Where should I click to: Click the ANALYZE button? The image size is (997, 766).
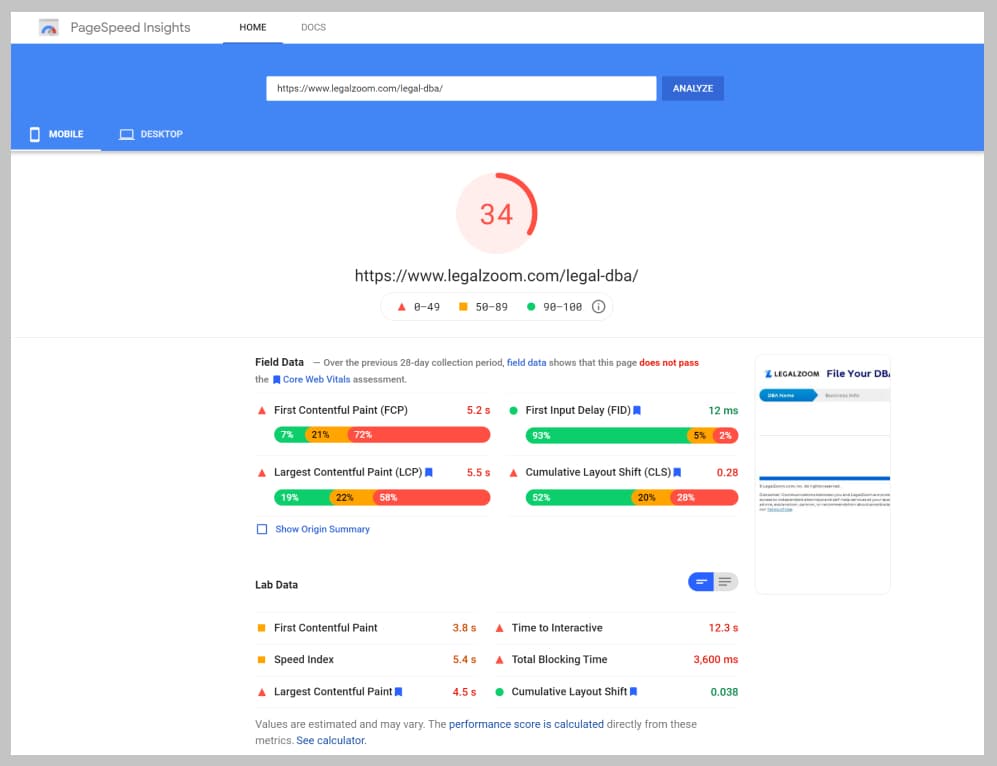tap(692, 88)
